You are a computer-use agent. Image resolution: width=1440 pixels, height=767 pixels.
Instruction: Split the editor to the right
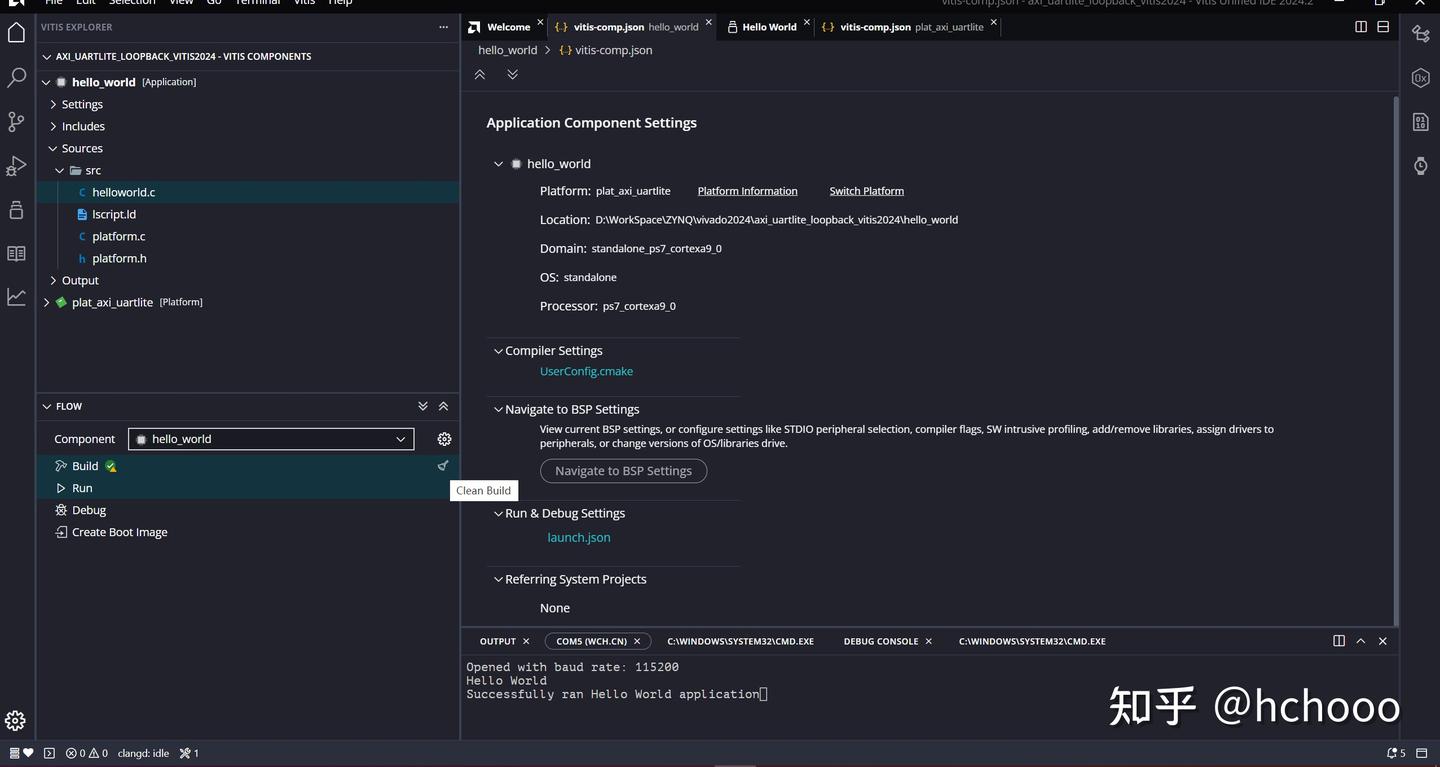[x=1361, y=27]
